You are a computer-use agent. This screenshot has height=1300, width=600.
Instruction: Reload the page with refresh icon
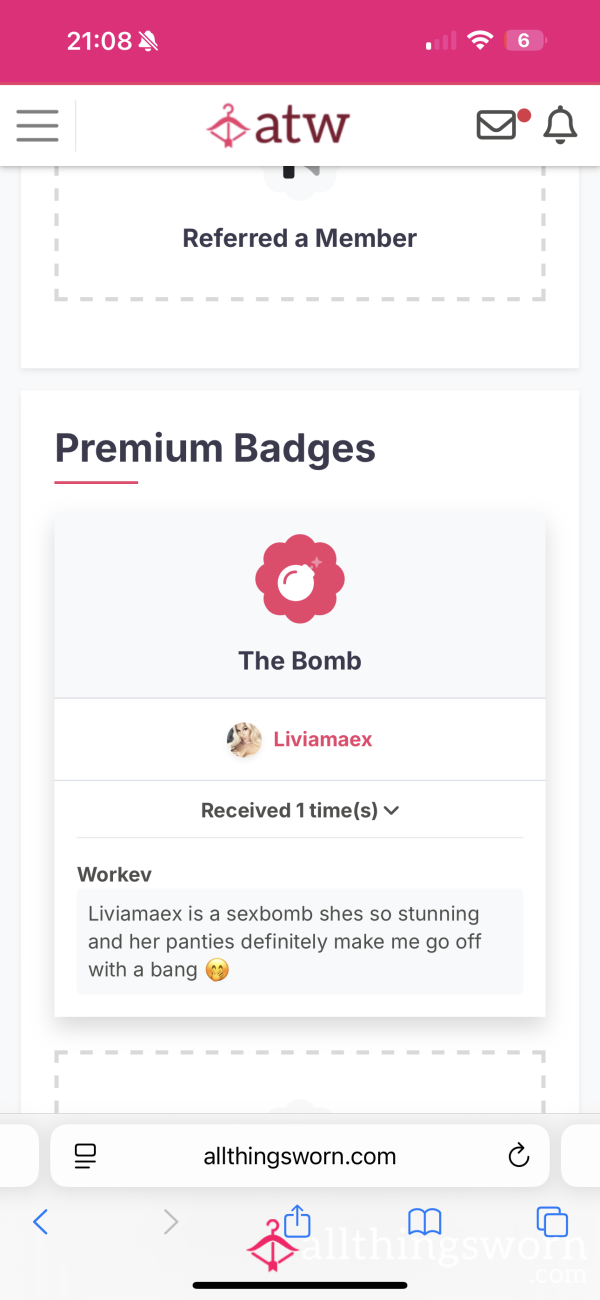(x=518, y=1157)
